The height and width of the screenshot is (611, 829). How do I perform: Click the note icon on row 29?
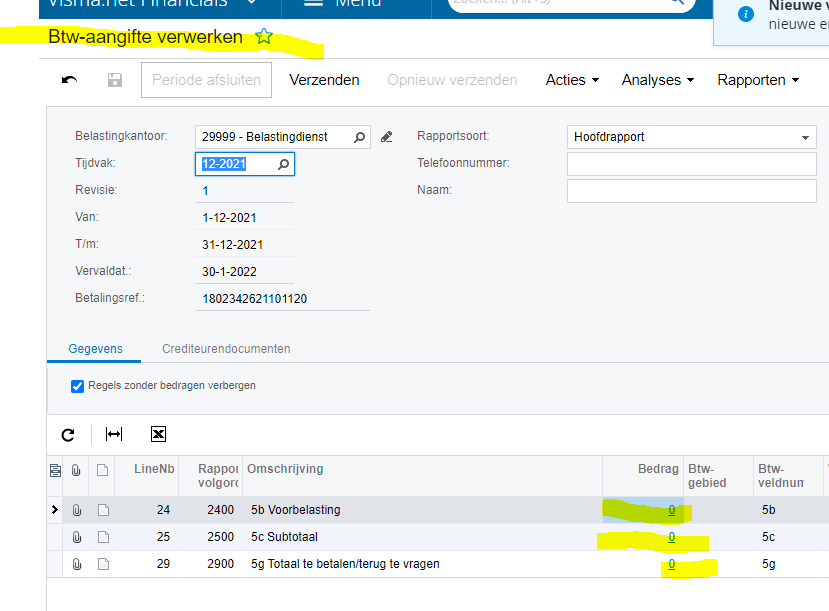pyautogui.click(x=104, y=564)
